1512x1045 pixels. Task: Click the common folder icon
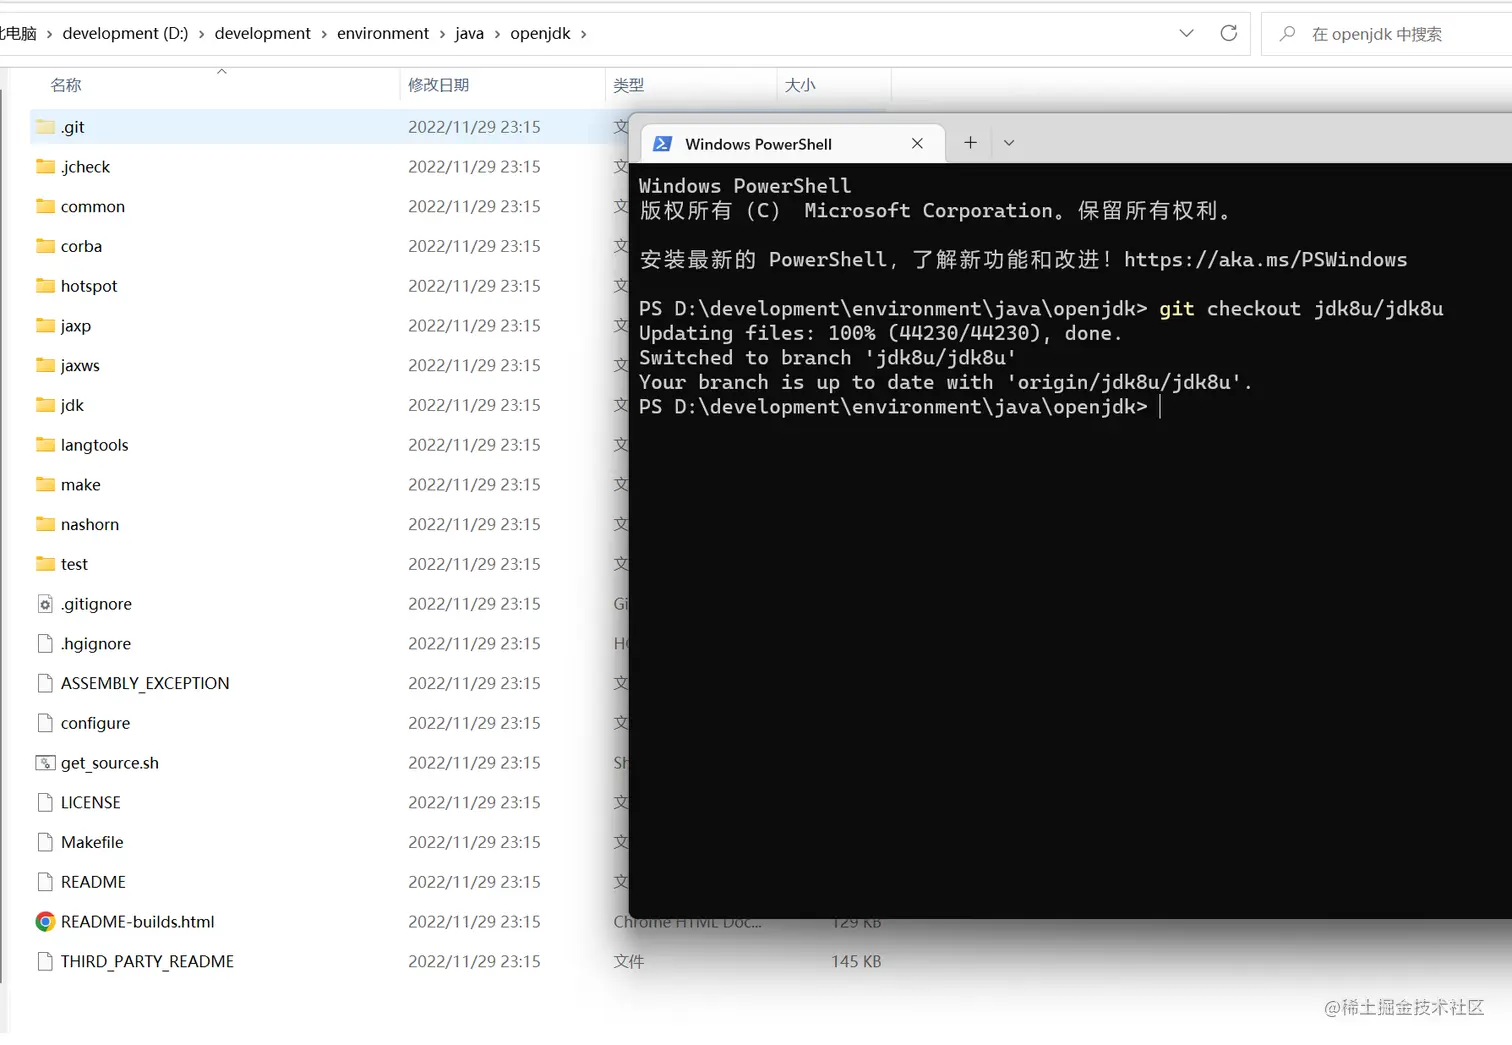pos(45,206)
